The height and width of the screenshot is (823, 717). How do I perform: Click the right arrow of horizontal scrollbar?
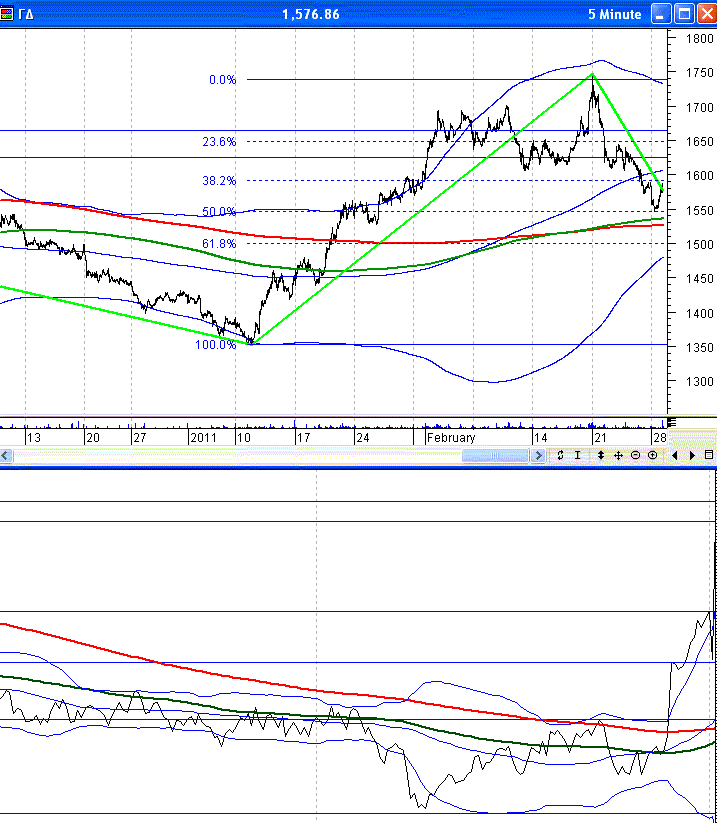coord(539,455)
